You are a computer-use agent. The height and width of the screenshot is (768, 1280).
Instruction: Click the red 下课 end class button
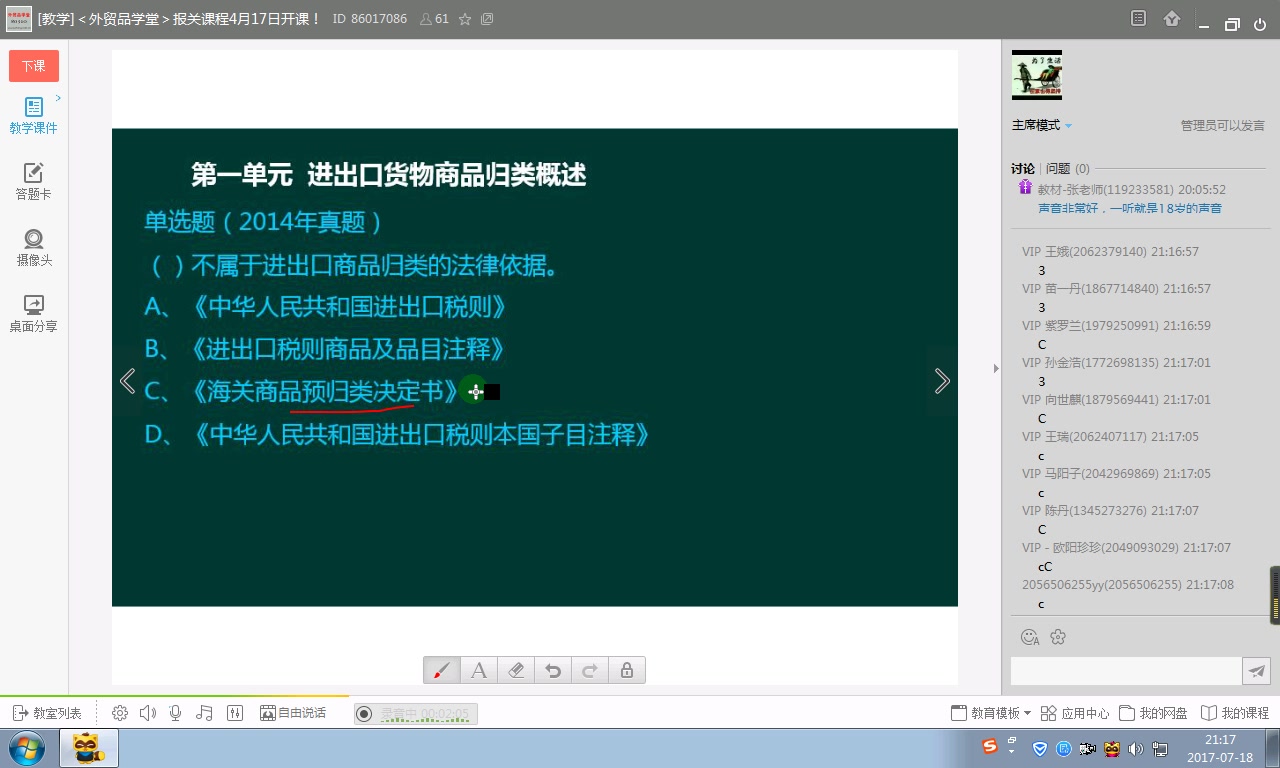click(x=34, y=66)
